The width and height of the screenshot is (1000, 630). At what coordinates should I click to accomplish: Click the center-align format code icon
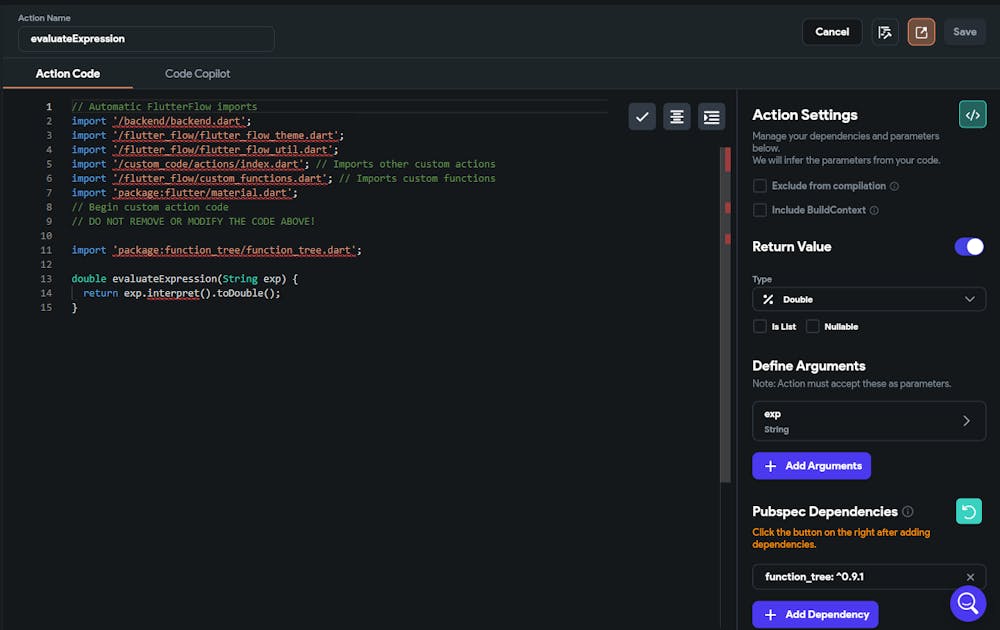coord(677,117)
